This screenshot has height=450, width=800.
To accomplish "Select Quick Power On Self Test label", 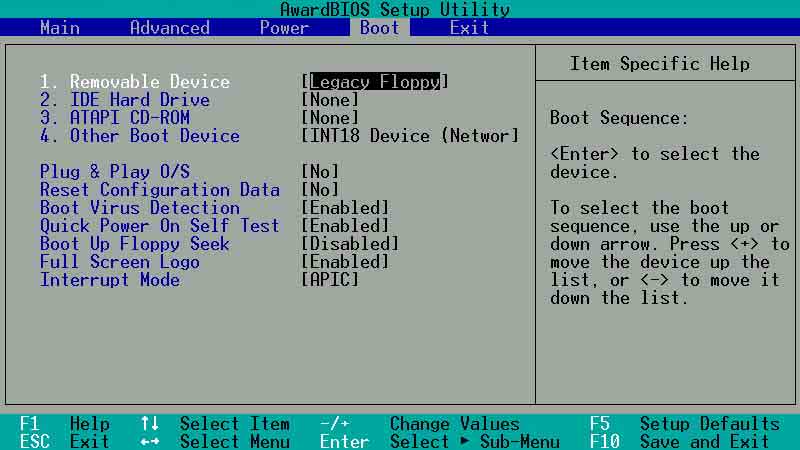I will click(160, 226).
